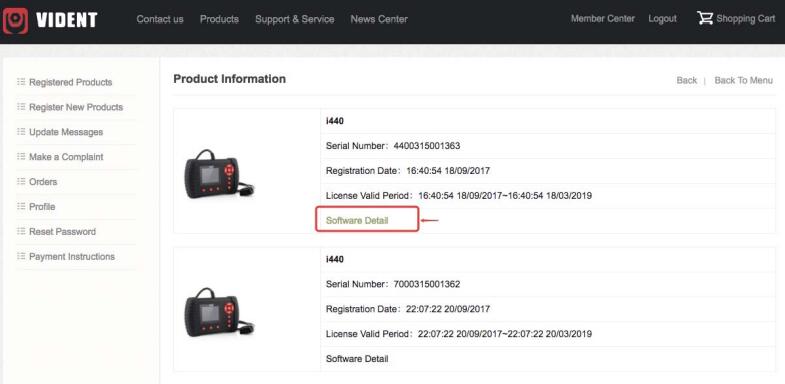
Task: Open Support & Service menu
Action: coord(294,19)
